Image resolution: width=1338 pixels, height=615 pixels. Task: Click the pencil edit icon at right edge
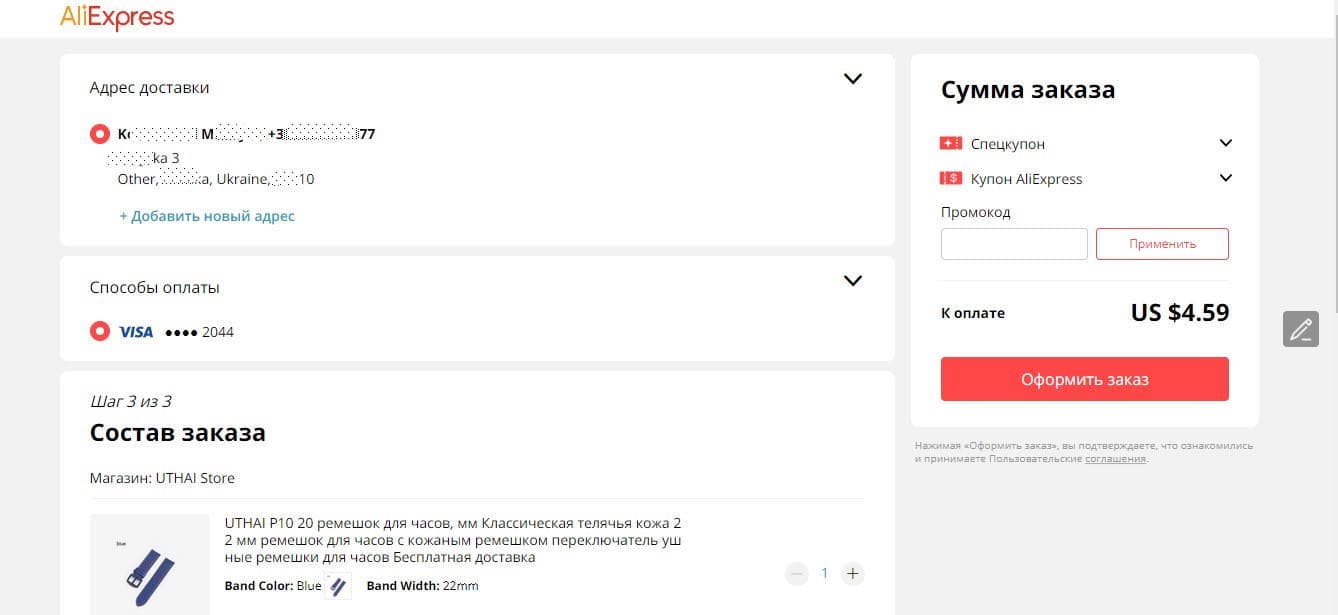click(x=1301, y=329)
